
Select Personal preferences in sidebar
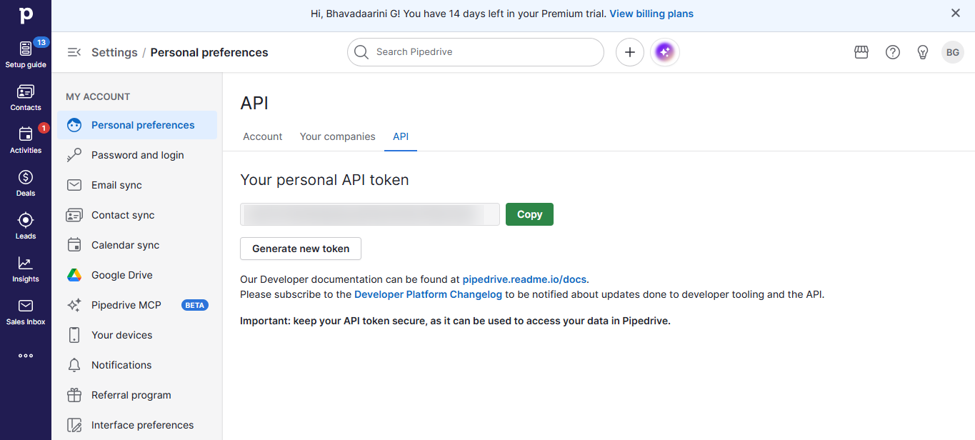137,125
